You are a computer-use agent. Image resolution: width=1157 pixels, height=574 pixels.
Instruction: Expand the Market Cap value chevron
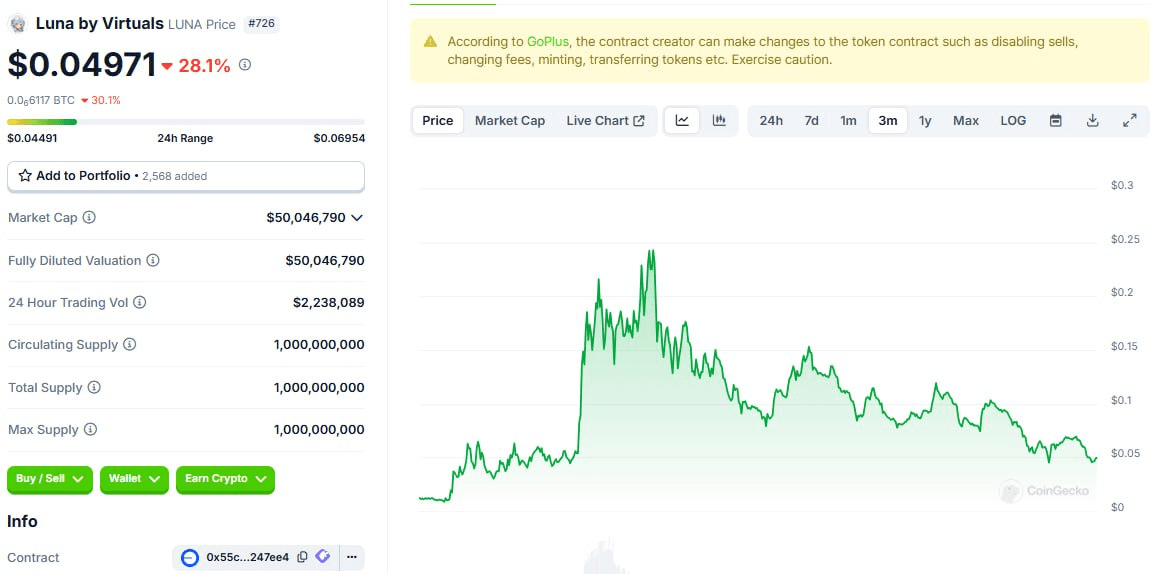[357, 218]
